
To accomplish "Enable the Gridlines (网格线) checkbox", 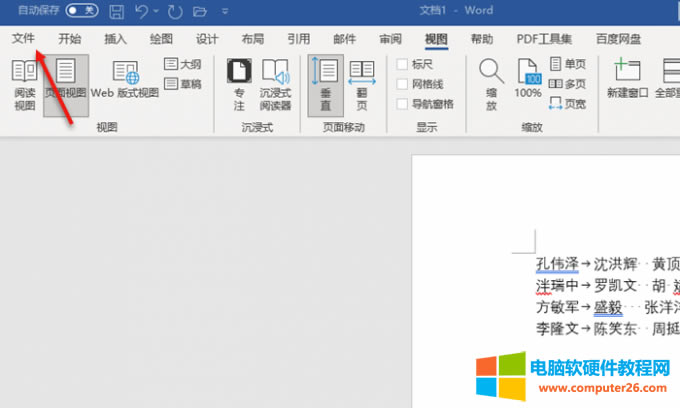I will pos(403,84).
